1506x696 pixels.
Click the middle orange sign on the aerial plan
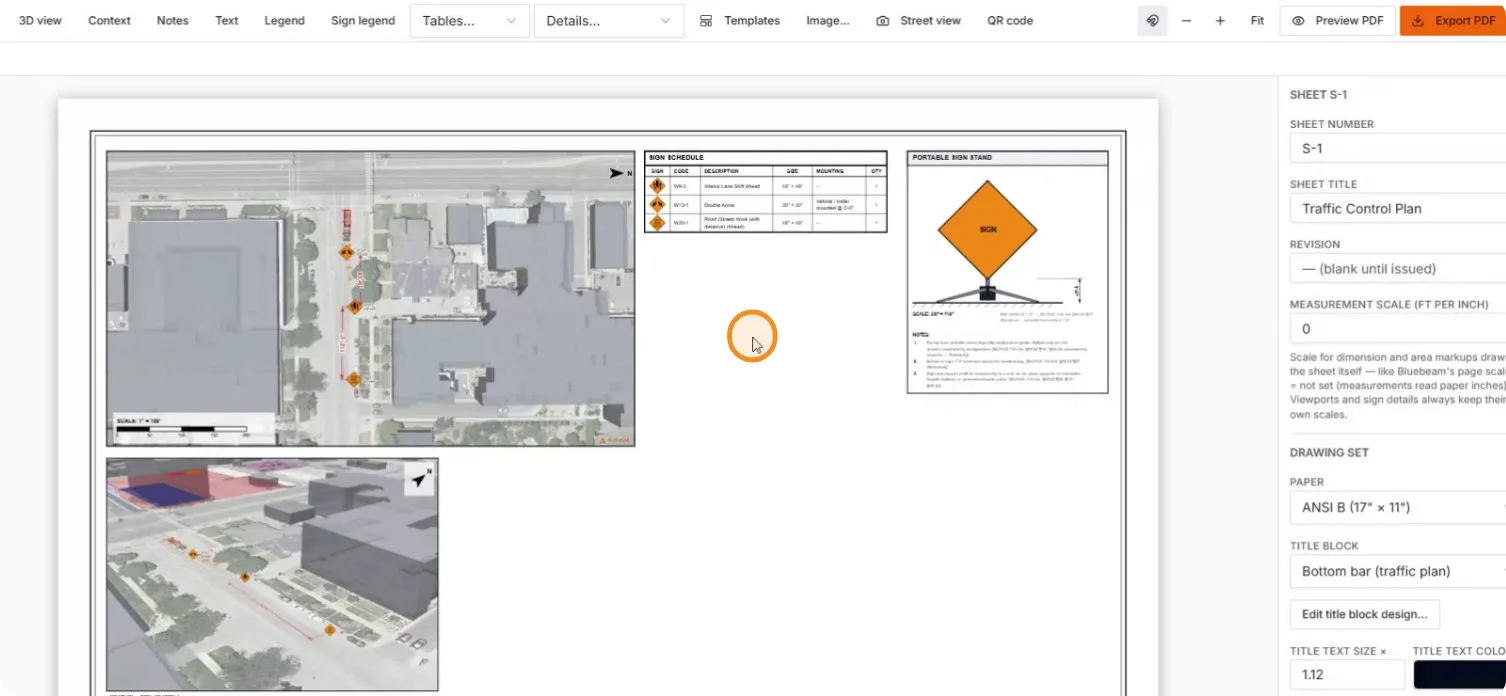pos(354,306)
